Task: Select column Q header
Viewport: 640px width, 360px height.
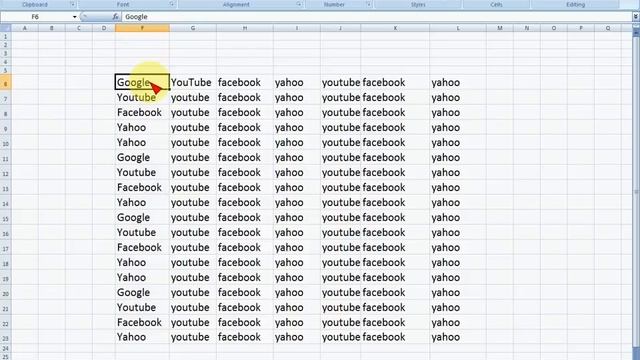Action: (x=608, y=28)
